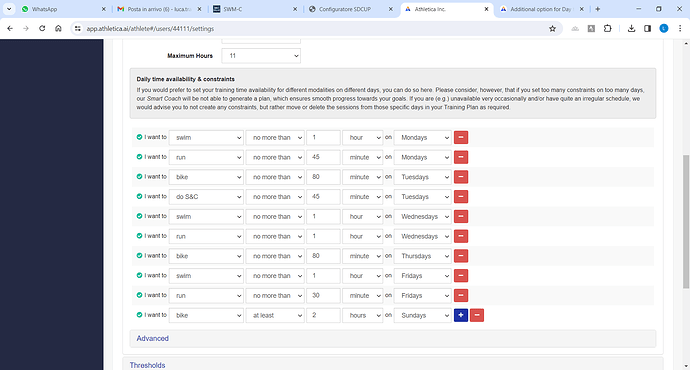Viewport: 690px width, 370px height.
Task: Add a new constraint with blue plus button
Action: [x=461, y=315]
